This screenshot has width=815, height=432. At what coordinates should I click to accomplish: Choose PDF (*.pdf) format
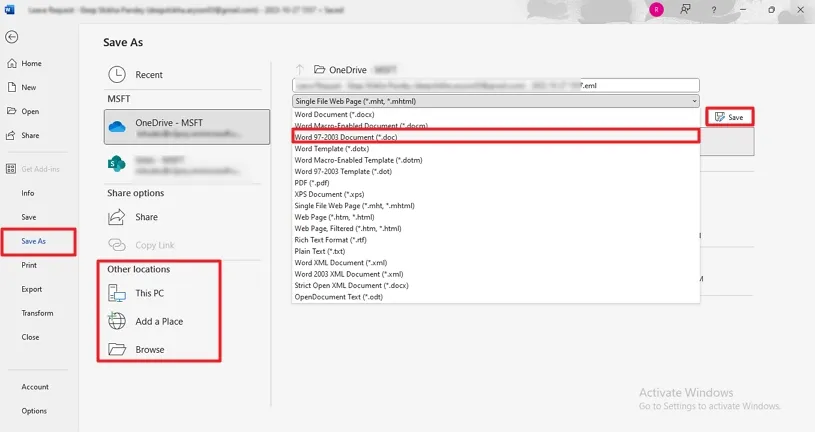point(496,183)
